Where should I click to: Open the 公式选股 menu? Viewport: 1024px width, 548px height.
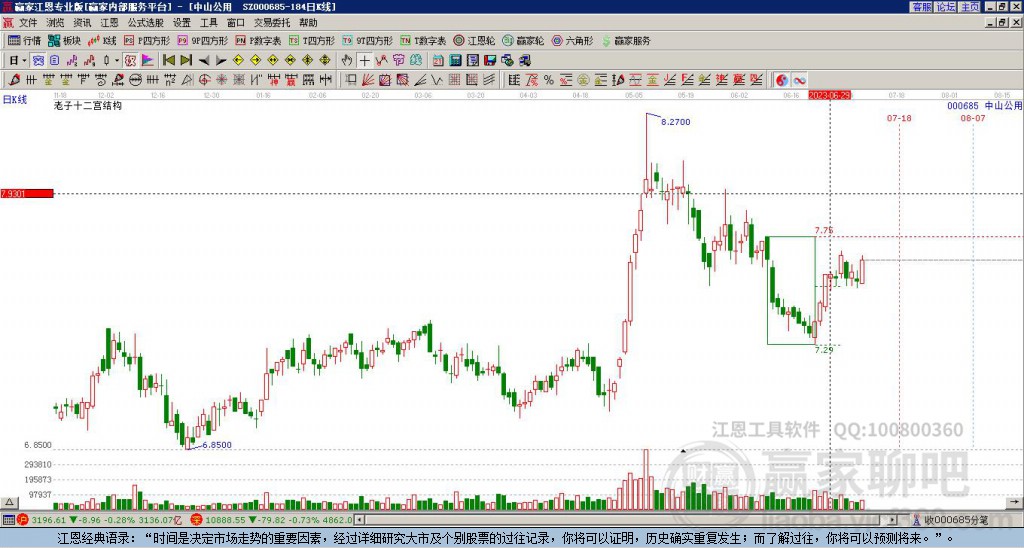[146, 23]
